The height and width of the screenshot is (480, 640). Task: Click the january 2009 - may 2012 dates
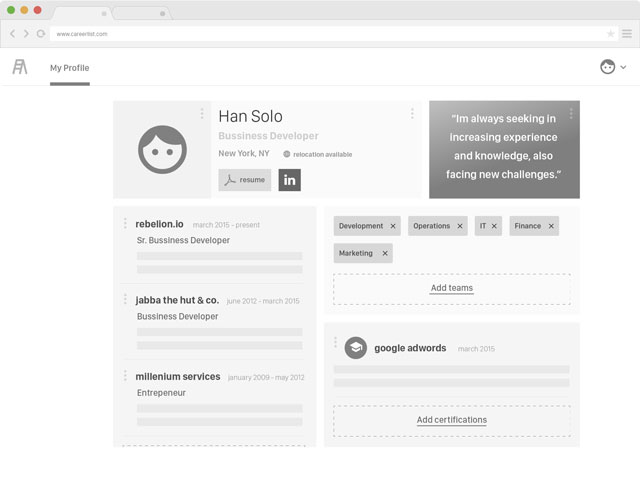pyautogui.click(x=266, y=377)
